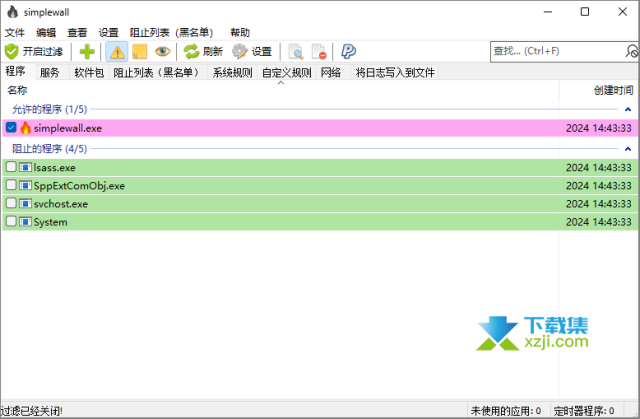The height and width of the screenshot is (419, 640).
Task: Switch to the 自定义规则 tab
Action: (x=287, y=73)
